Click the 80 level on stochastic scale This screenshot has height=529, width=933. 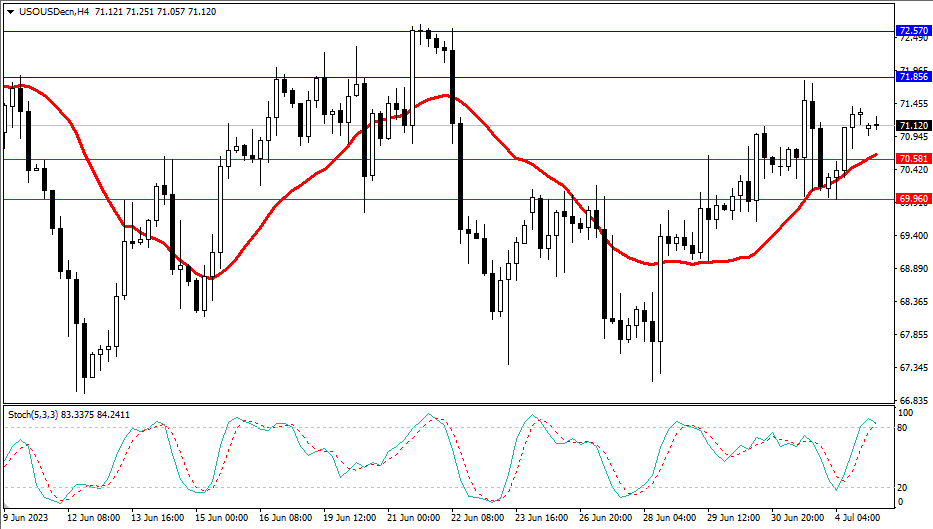click(x=904, y=428)
